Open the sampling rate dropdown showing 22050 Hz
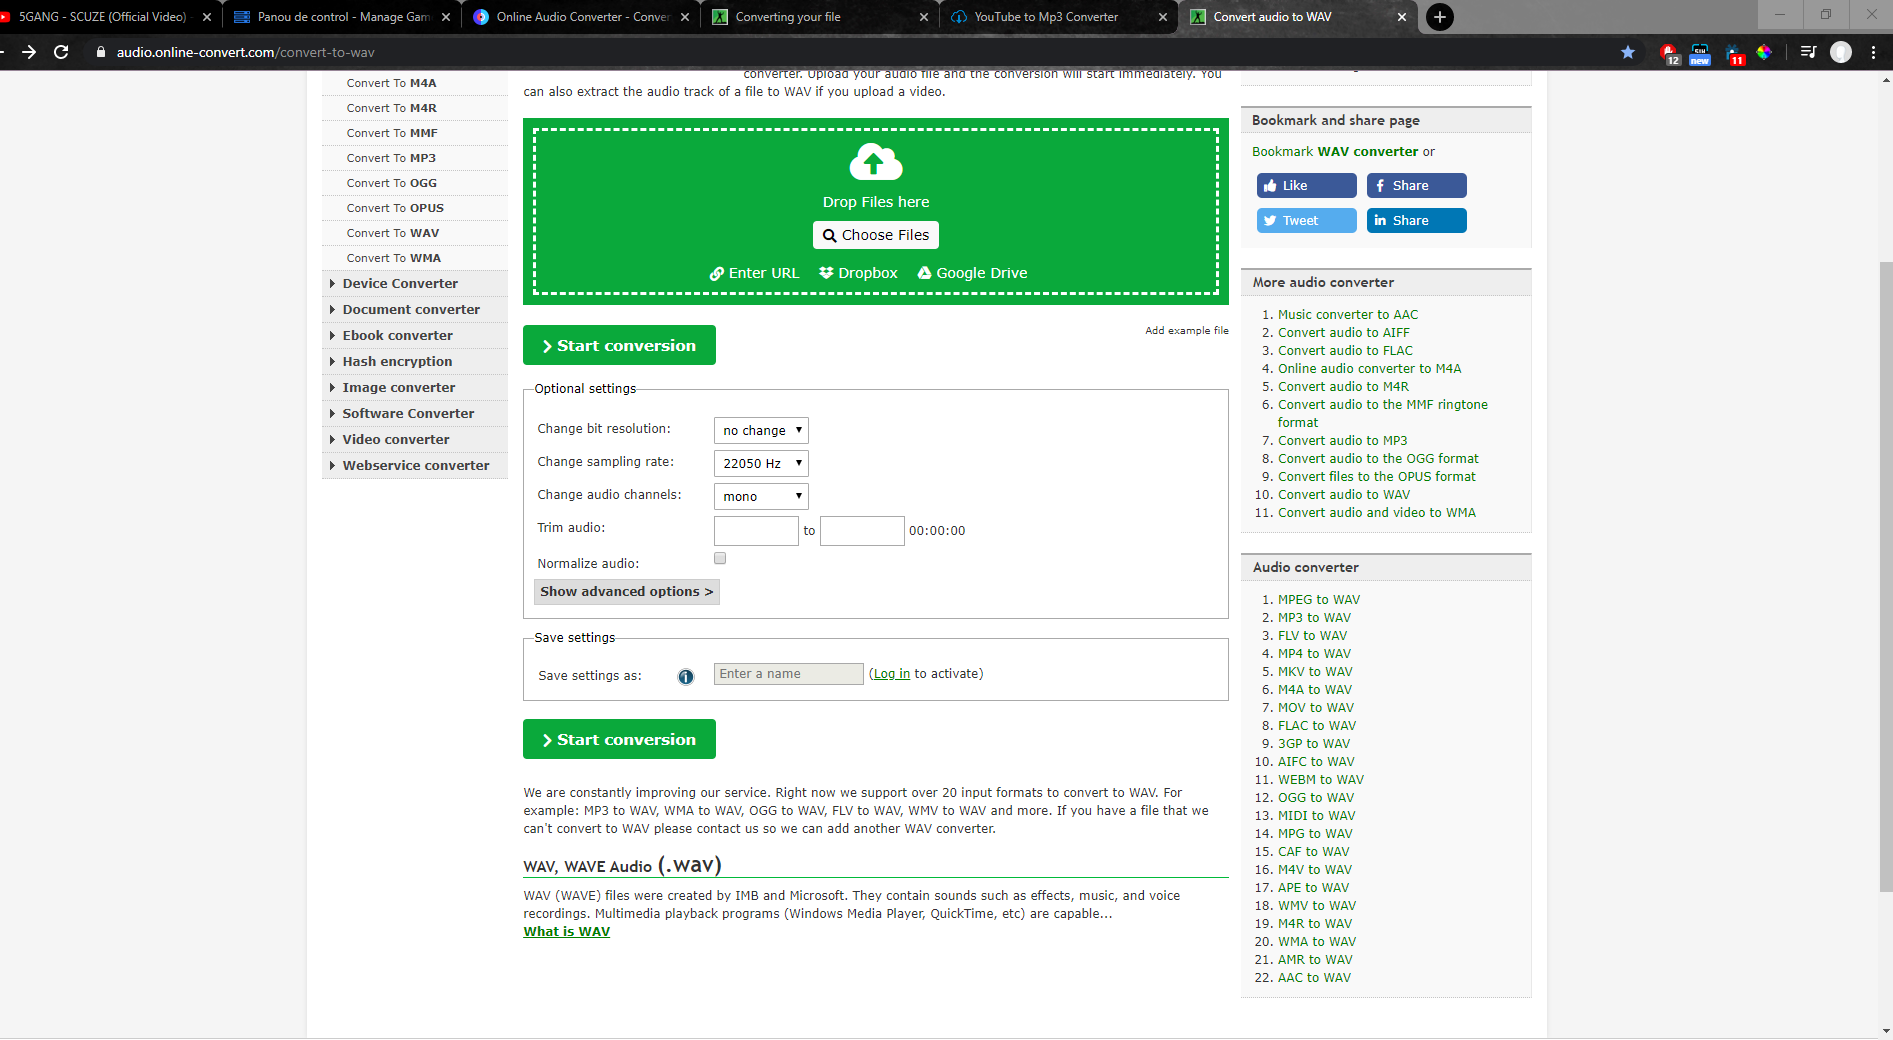The image size is (1893, 1040). pos(761,463)
